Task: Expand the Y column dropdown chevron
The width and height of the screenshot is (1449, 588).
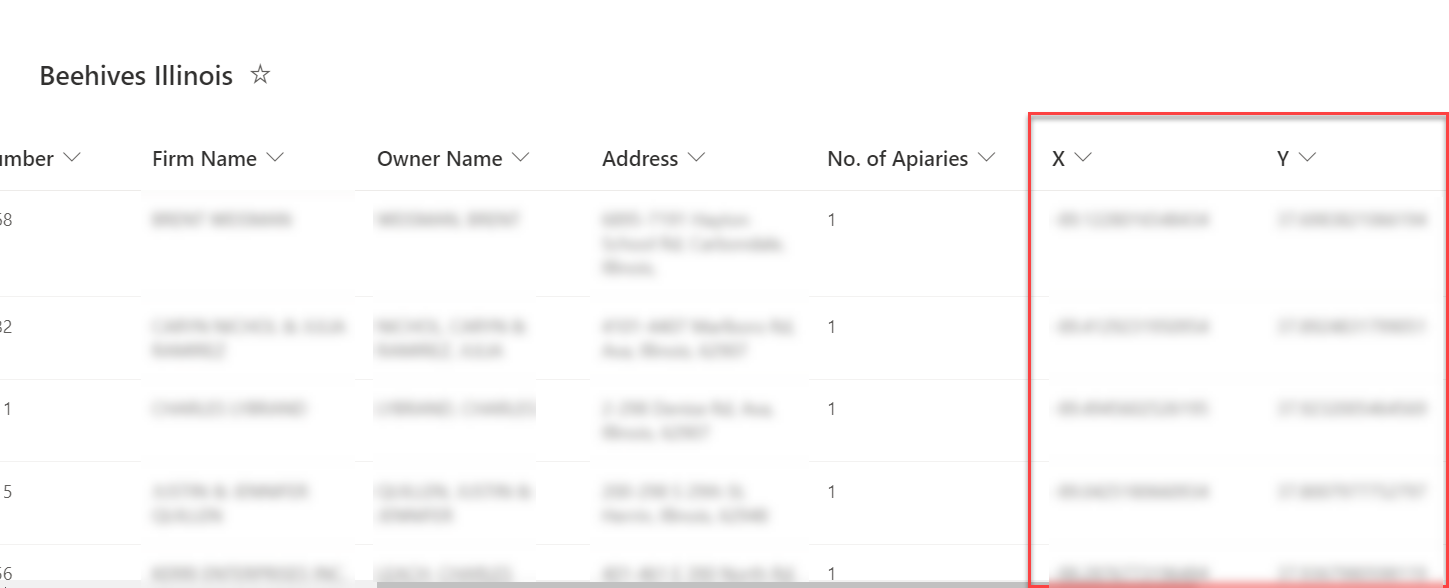Action: click(1307, 158)
